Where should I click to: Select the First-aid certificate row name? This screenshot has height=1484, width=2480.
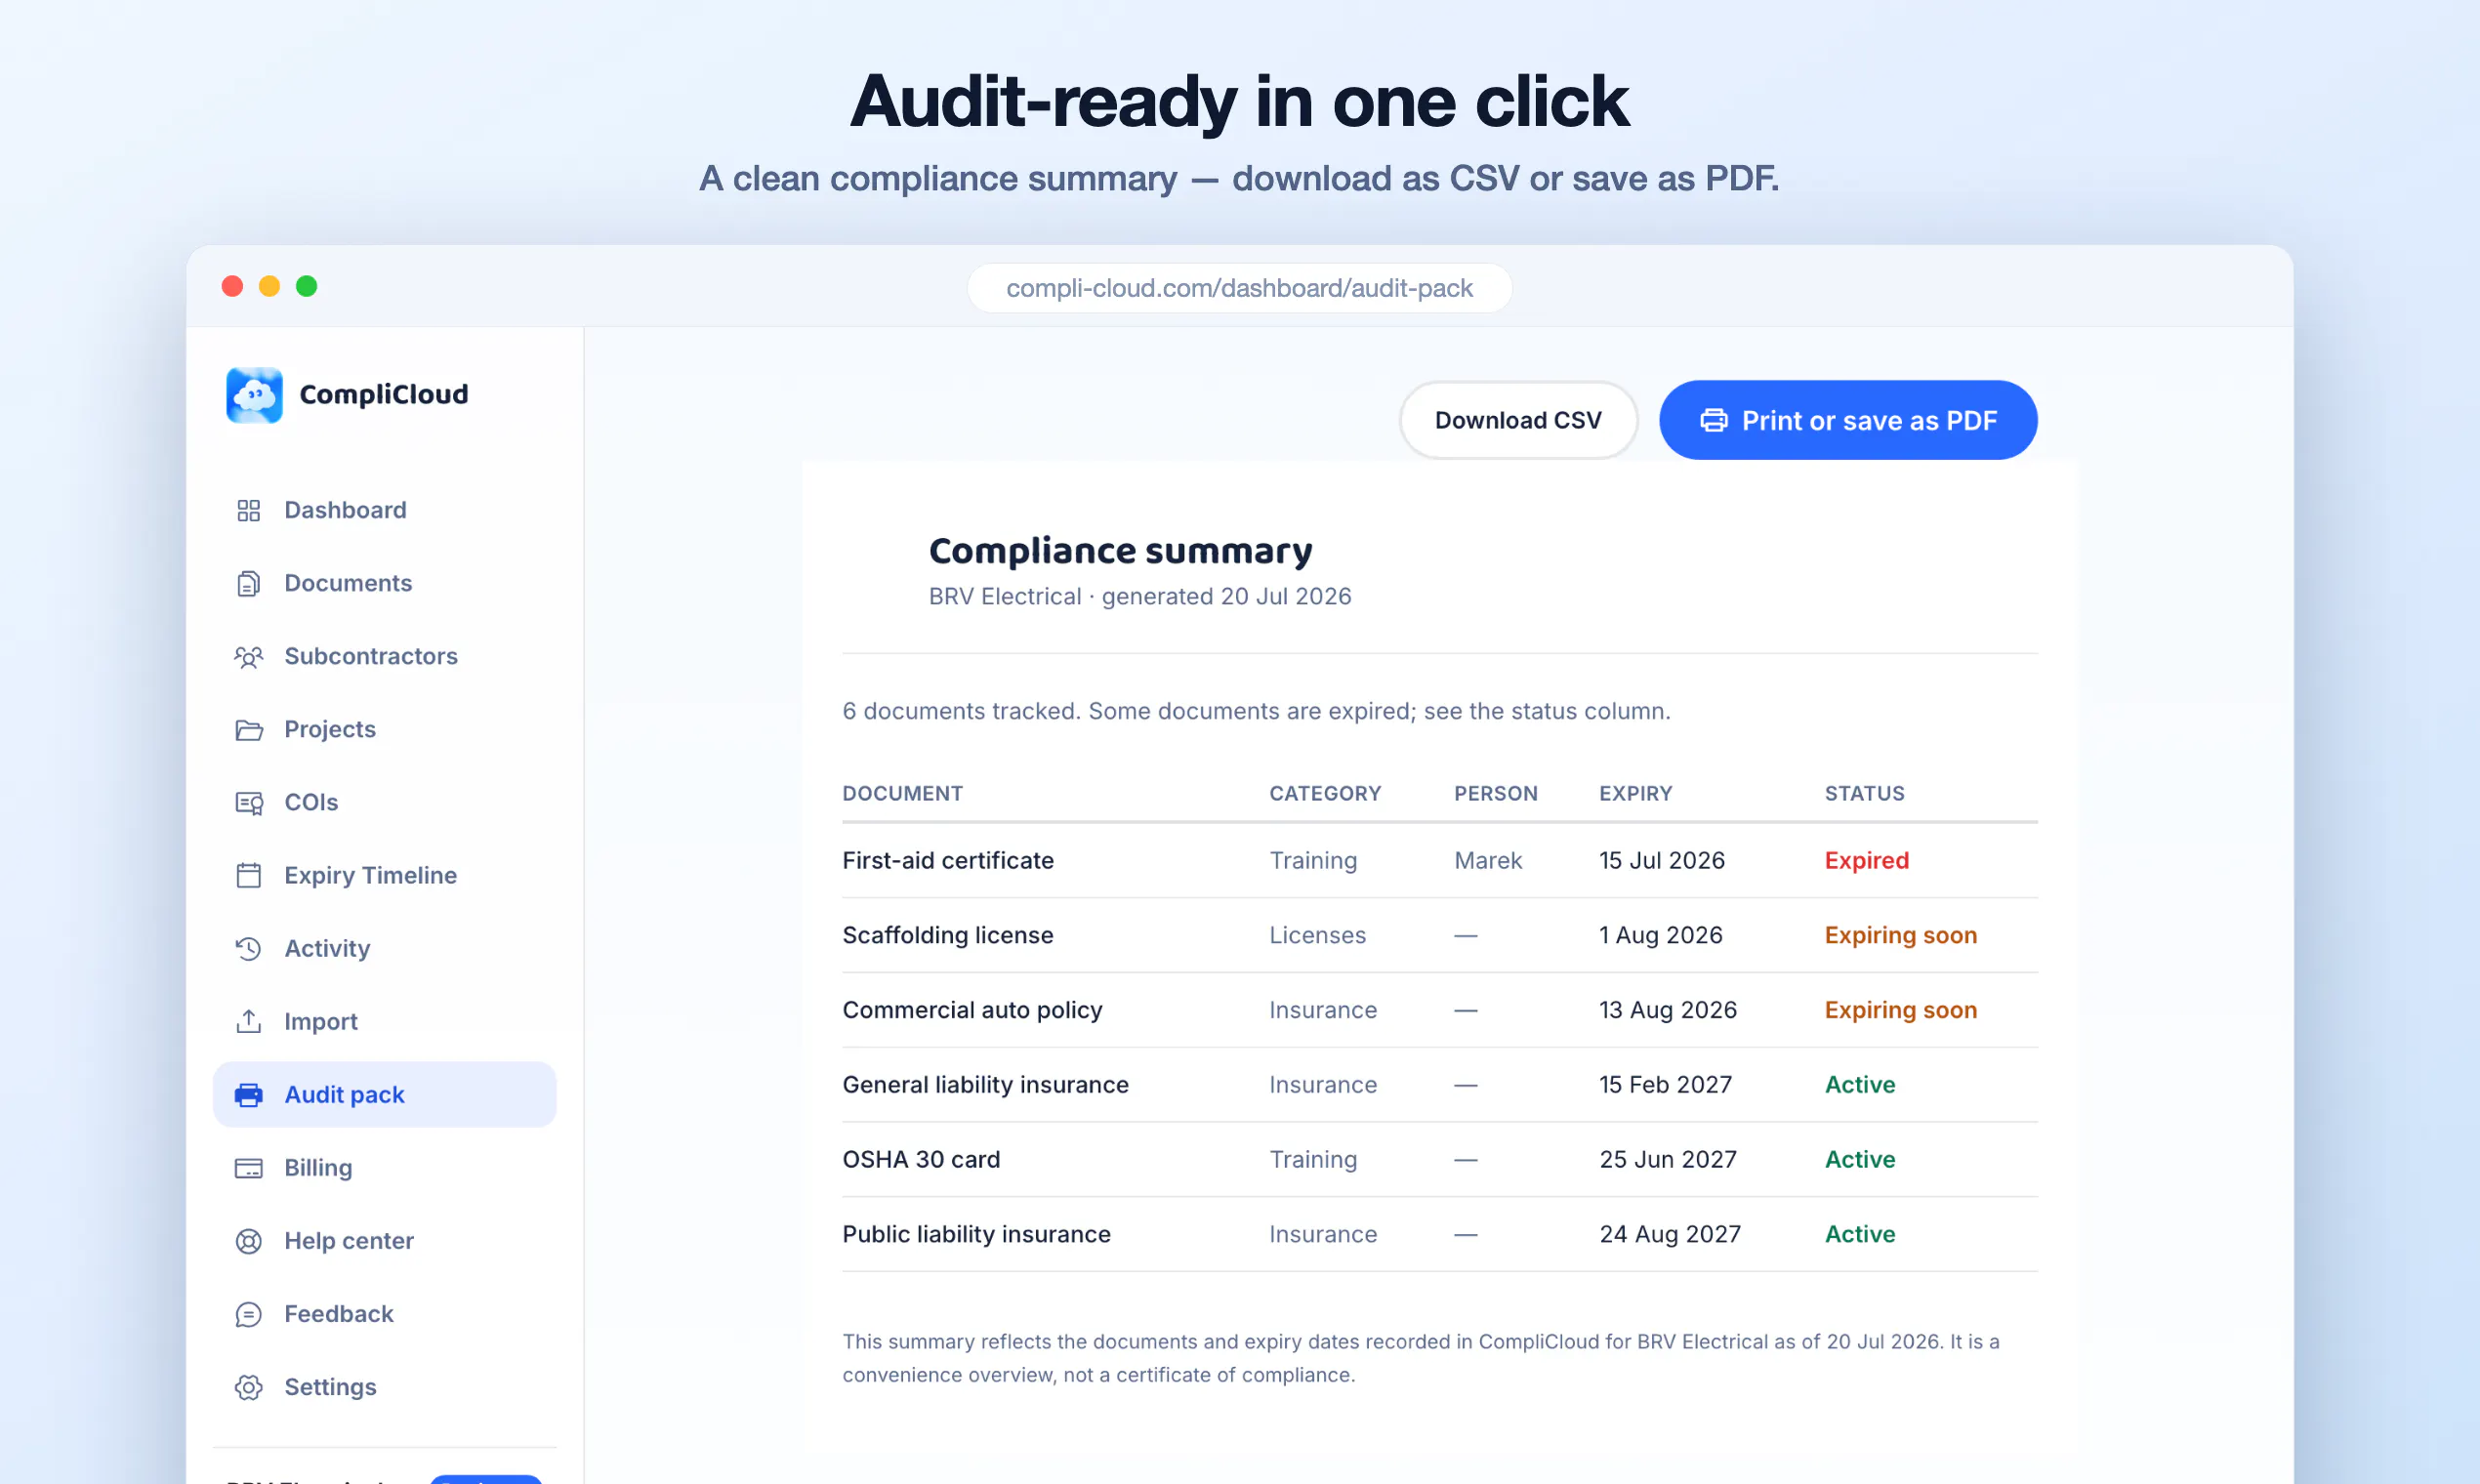[948, 860]
